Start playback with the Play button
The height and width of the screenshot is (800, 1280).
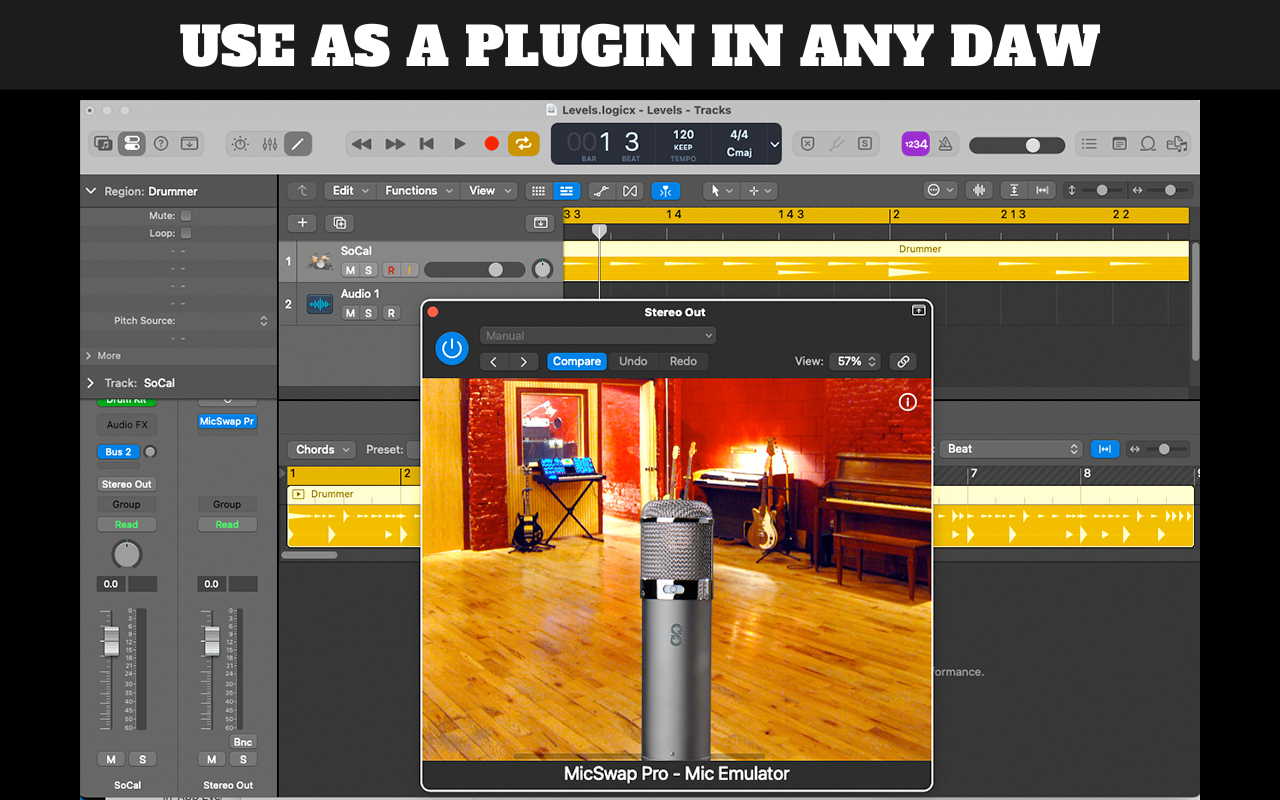[x=460, y=144]
